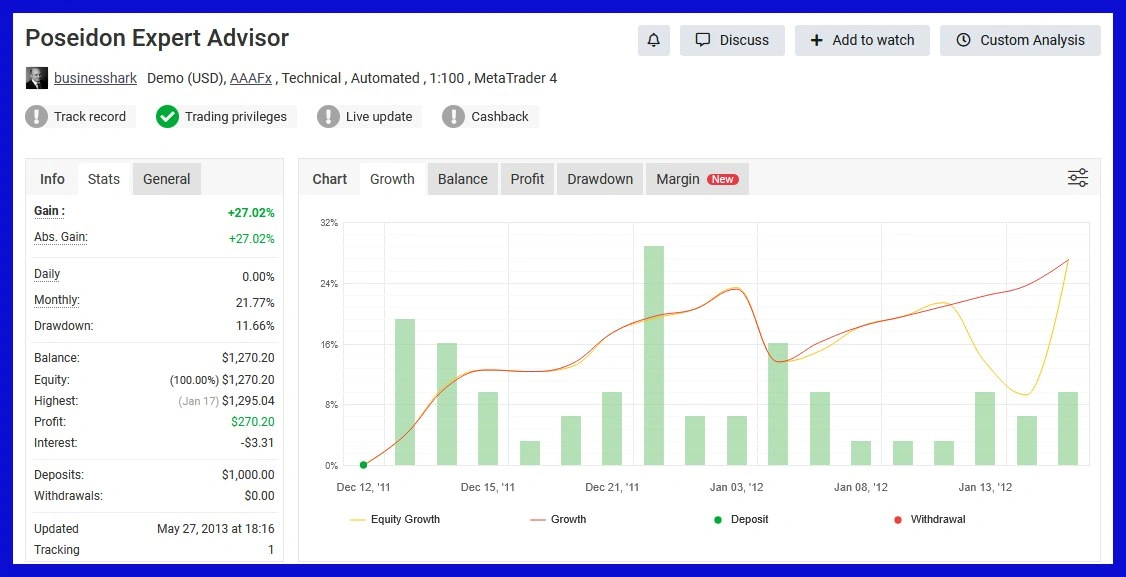Screen dimensions: 1126x577
Task: Switch to the Stats tab
Action: tap(104, 179)
